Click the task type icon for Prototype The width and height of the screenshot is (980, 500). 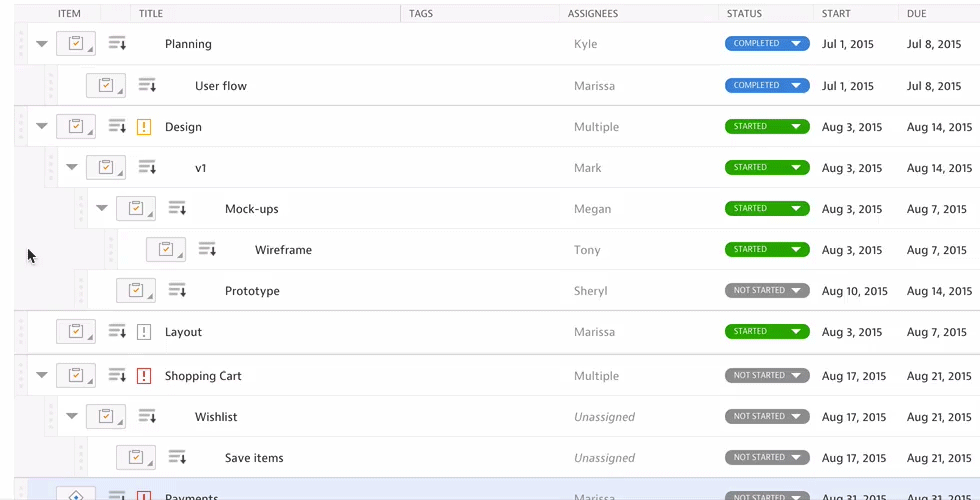click(x=136, y=291)
